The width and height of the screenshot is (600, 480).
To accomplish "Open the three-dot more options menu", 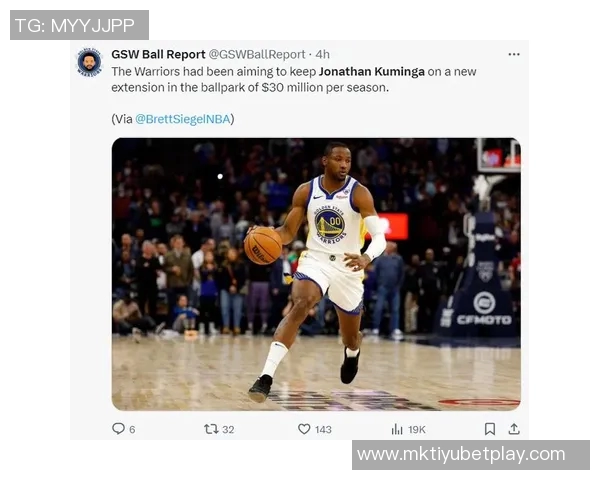I will 514,54.
